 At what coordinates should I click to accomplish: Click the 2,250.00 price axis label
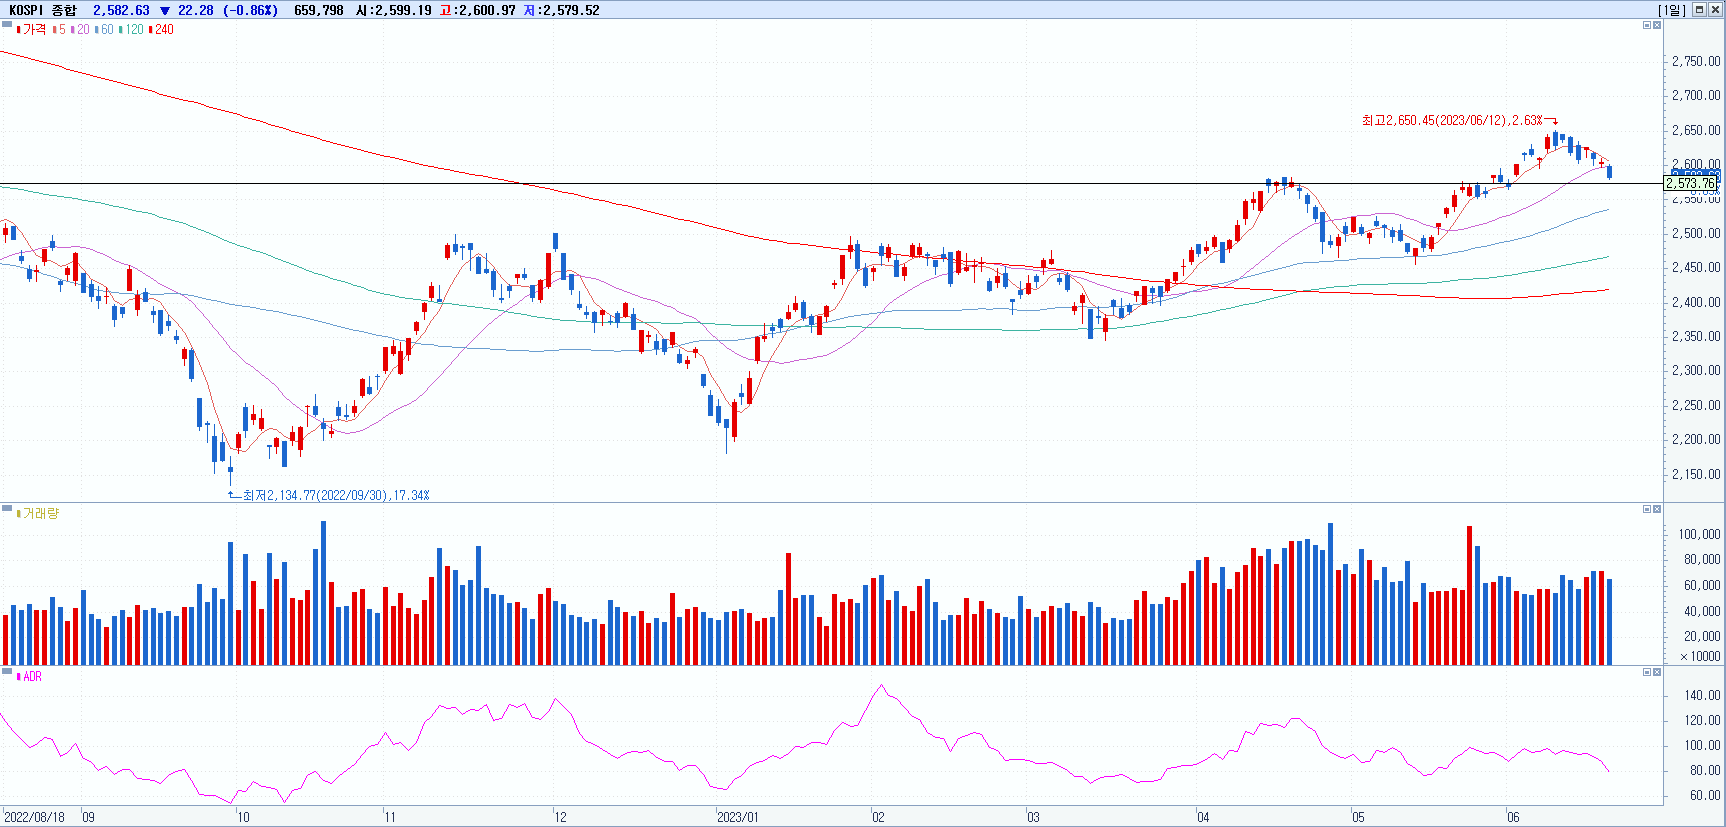pyautogui.click(x=1696, y=405)
